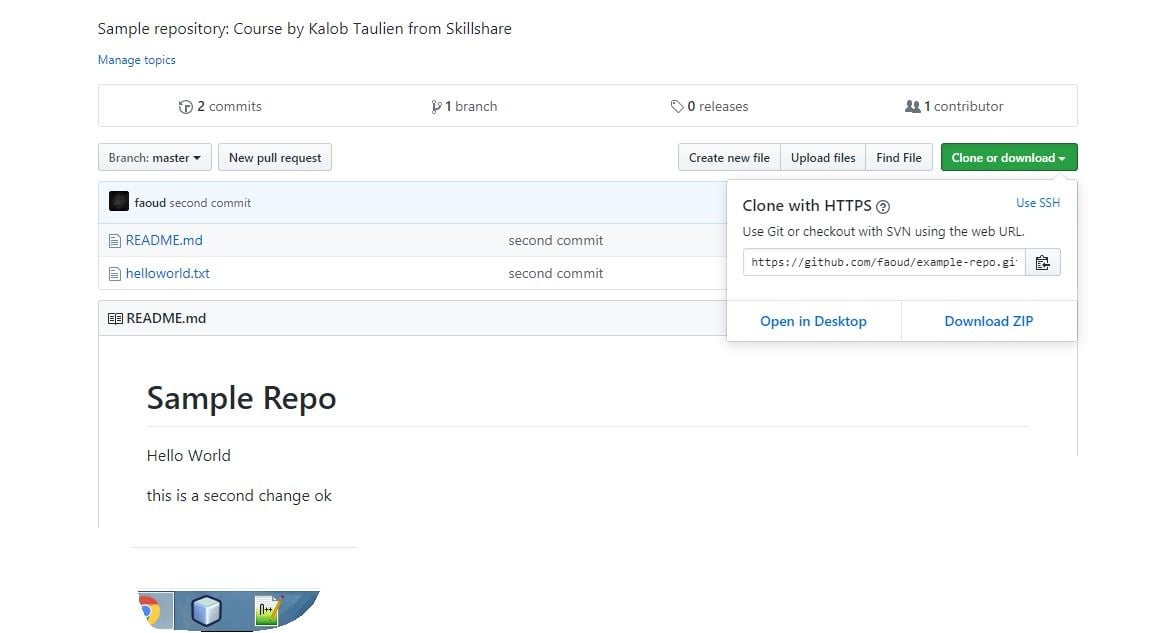Click the faoud author name
1172x633 pixels.
149,203
